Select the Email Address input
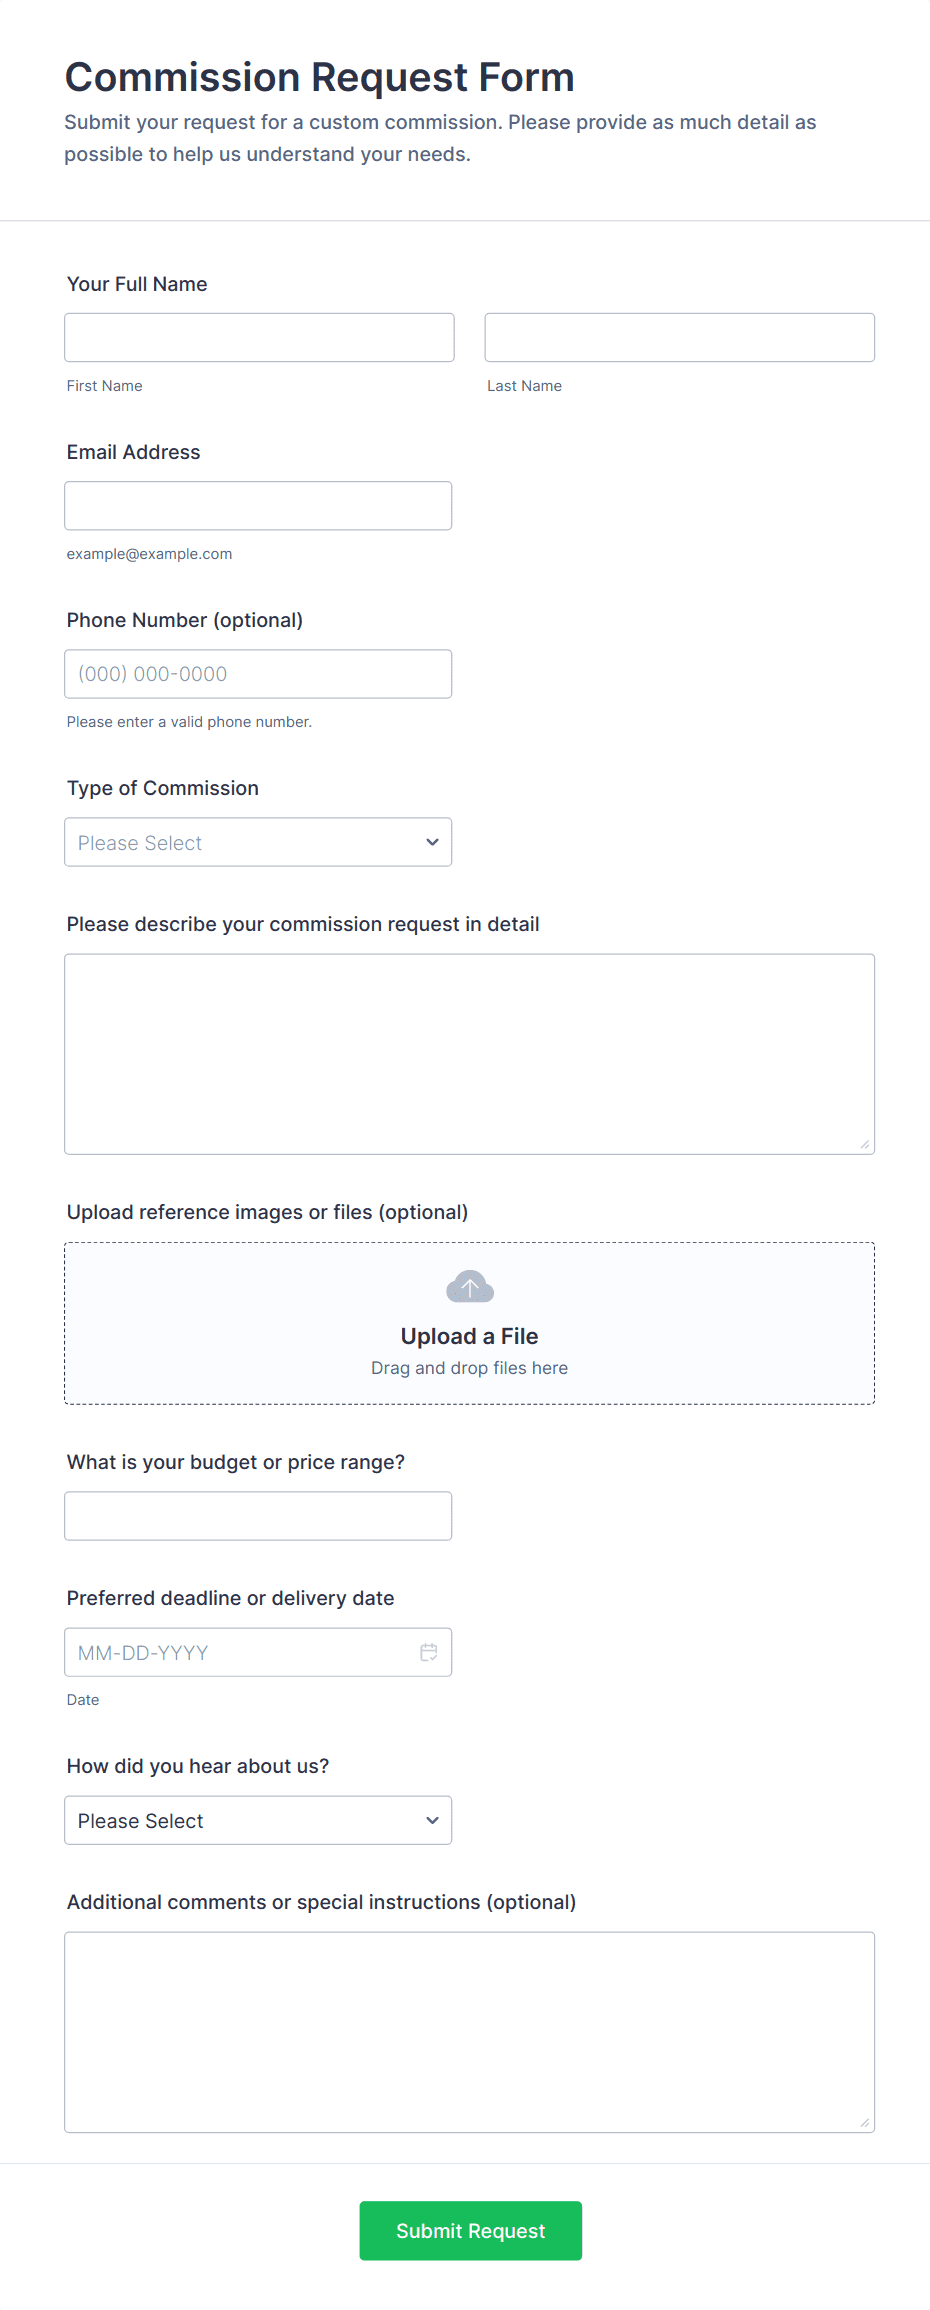930x2310 pixels. (258, 505)
